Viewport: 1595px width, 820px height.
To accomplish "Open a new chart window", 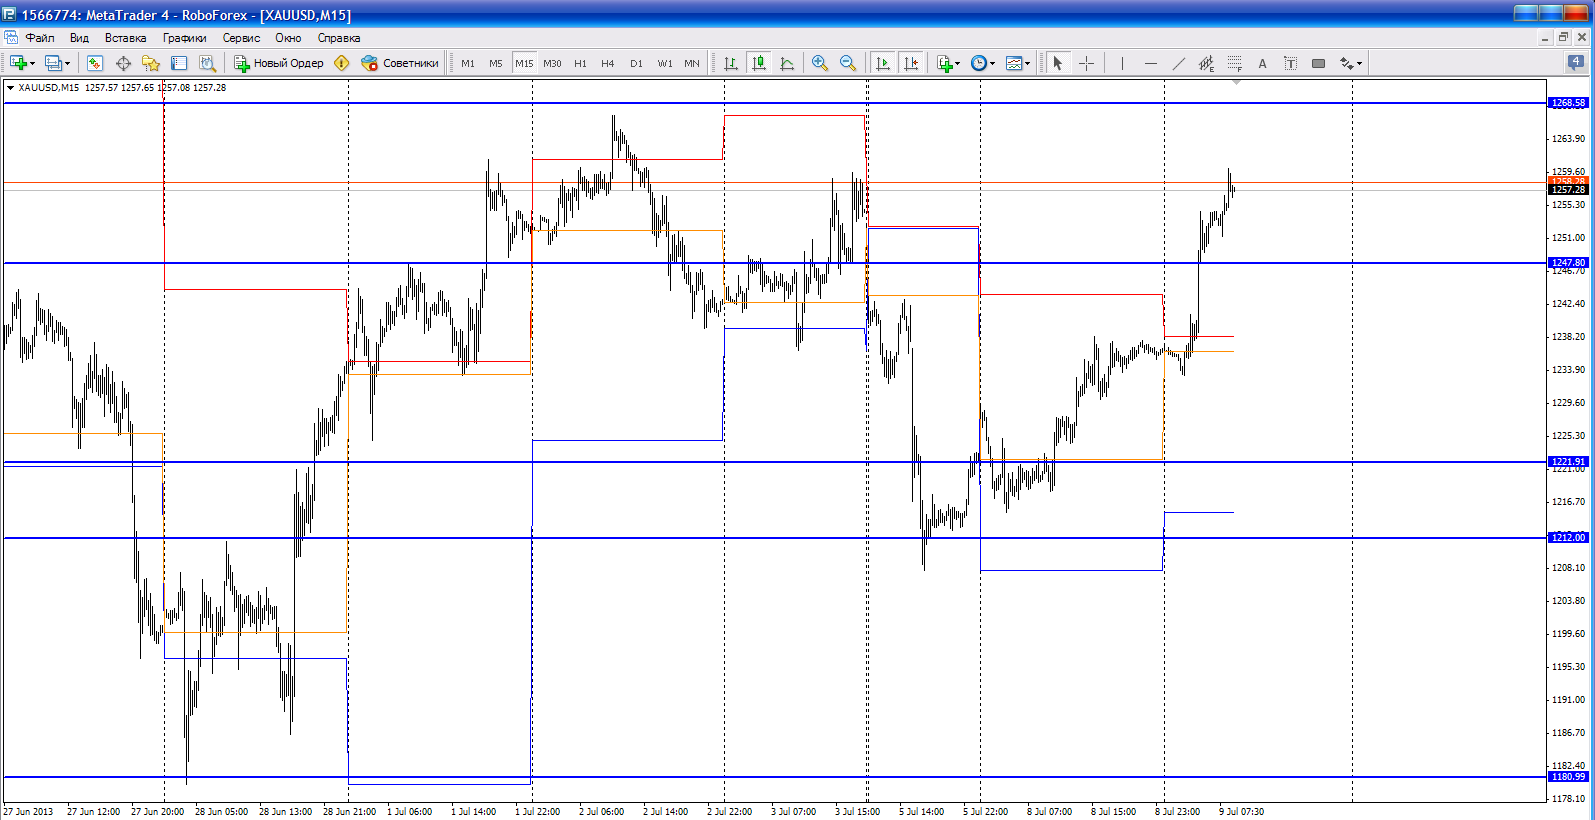I will [x=18, y=63].
